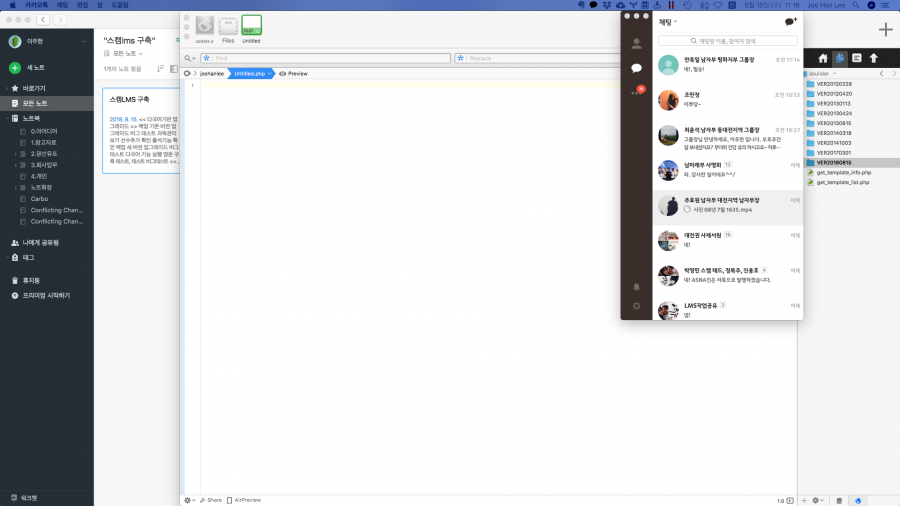
Task: Click green new note plus icon
Action: tap(15, 68)
